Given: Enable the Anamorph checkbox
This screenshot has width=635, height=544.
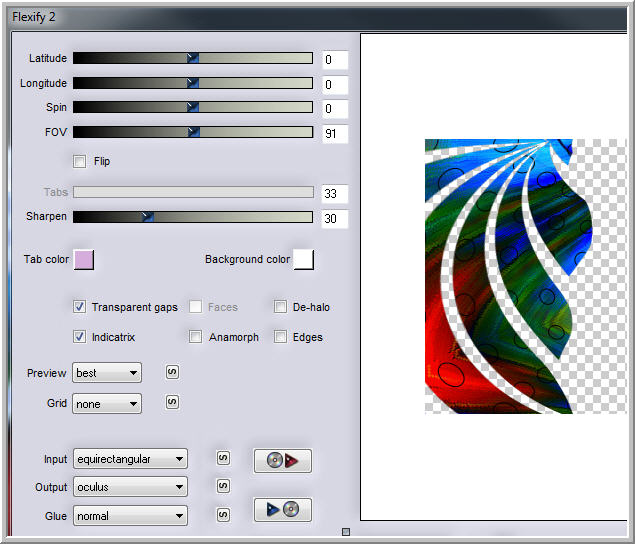Looking at the screenshot, I should [x=196, y=337].
